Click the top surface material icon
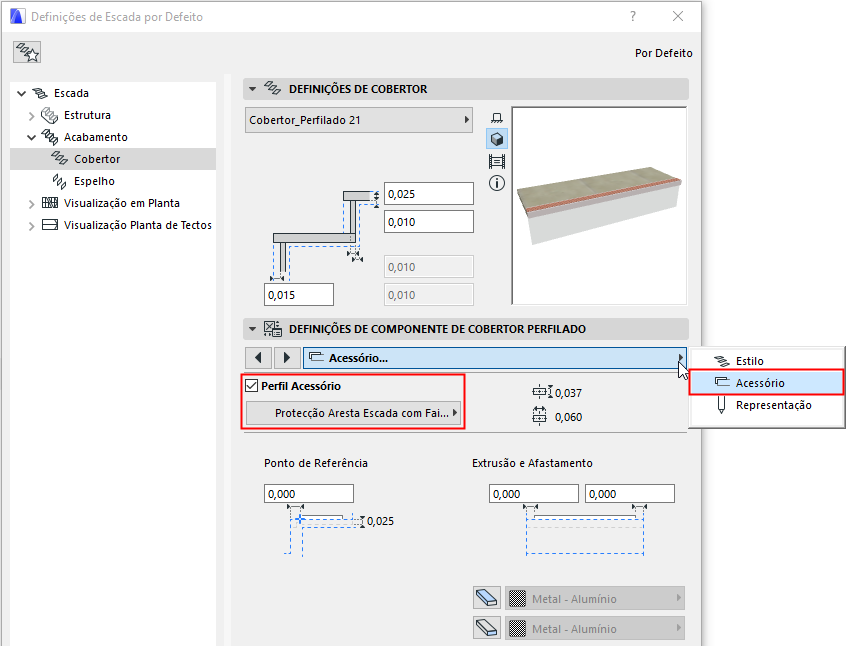 (x=487, y=598)
